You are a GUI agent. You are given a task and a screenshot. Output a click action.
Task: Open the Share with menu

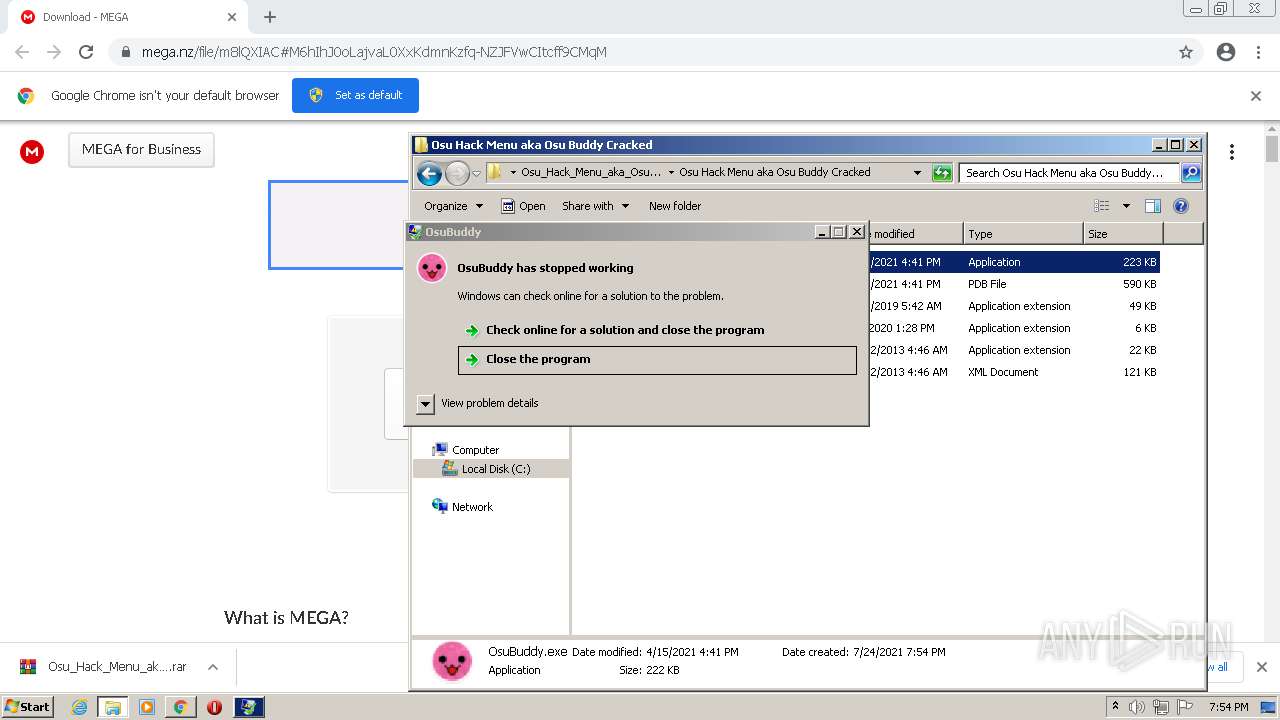(595, 206)
